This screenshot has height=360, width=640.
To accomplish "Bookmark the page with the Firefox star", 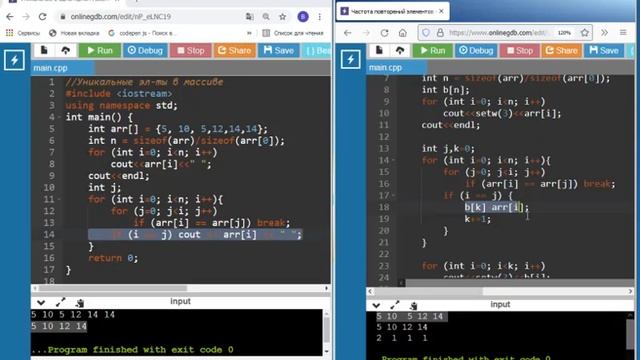I will (585, 33).
